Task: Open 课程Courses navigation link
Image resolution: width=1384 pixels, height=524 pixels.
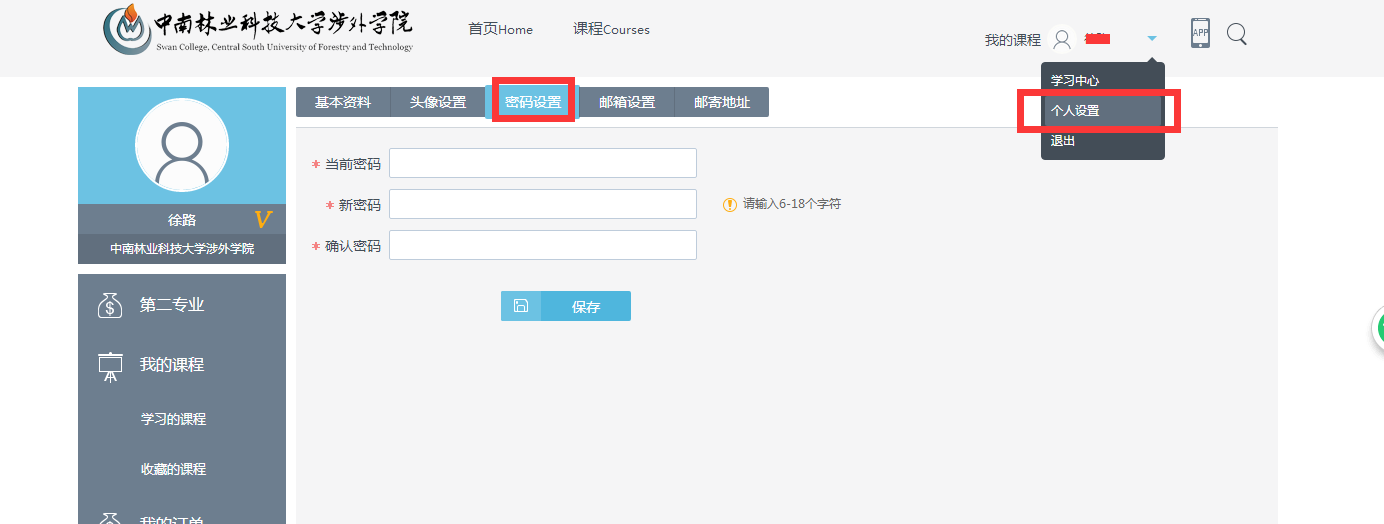Action: 611,30
